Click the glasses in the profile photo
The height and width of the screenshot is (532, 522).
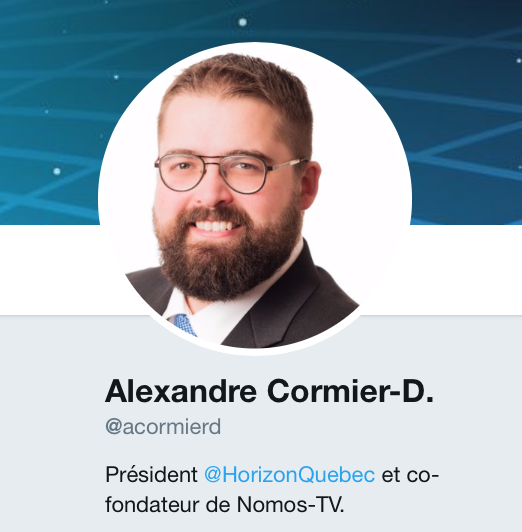[x=231, y=173]
